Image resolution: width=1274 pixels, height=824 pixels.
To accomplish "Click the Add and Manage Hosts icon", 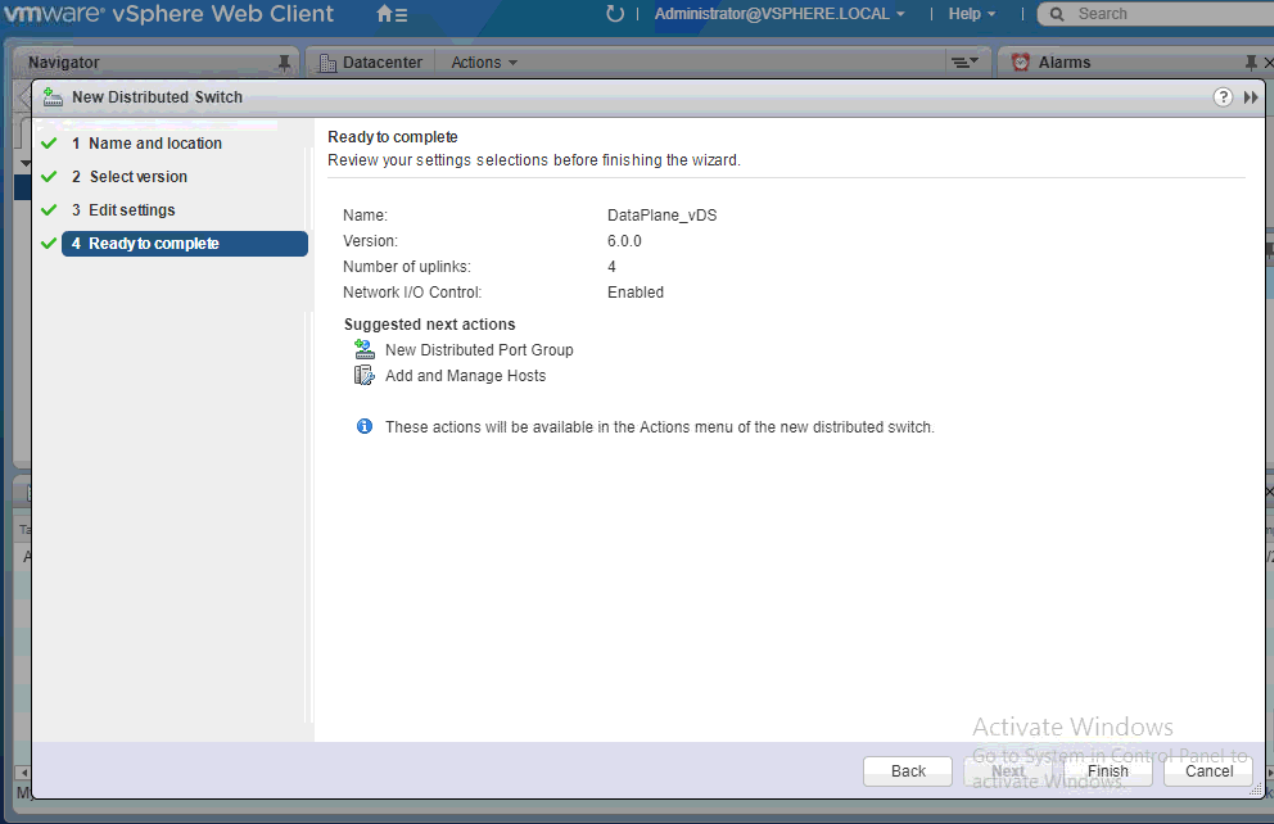I will 365,375.
